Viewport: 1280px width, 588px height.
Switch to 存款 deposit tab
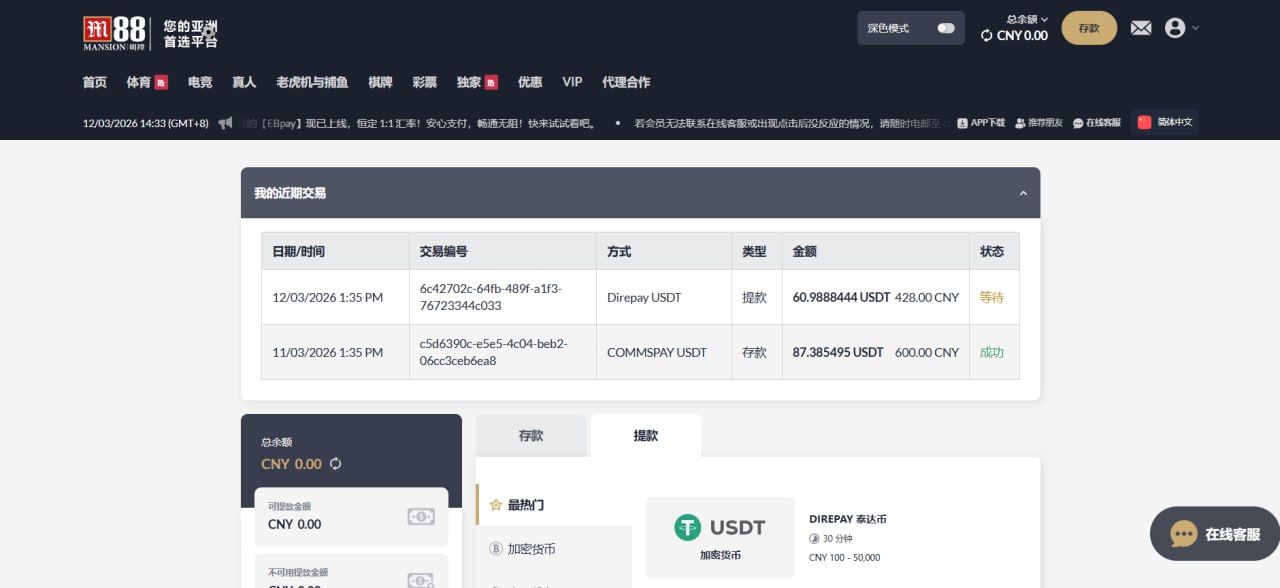[531, 436]
